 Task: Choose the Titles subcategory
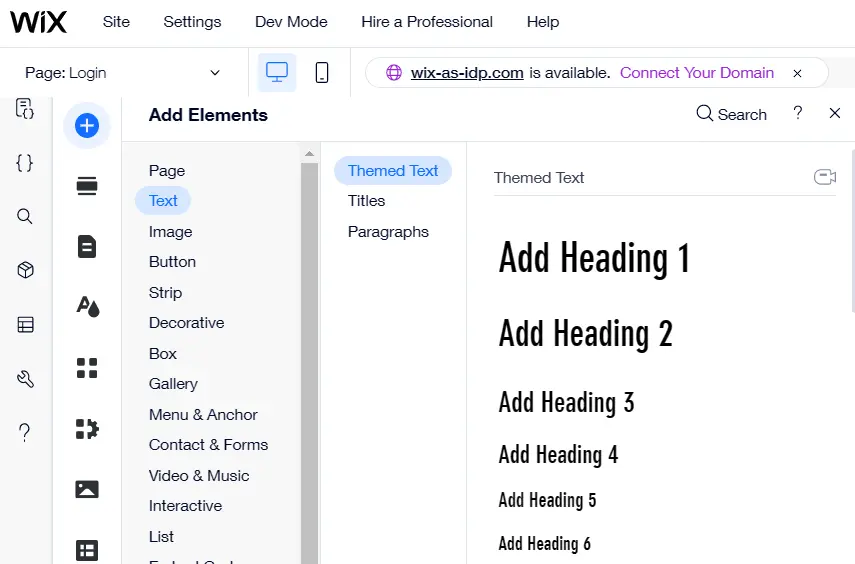tap(366, 201)
